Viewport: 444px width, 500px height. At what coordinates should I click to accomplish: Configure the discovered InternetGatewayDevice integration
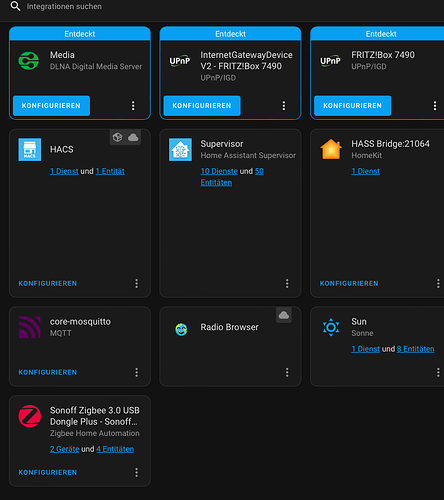point(202,106)
